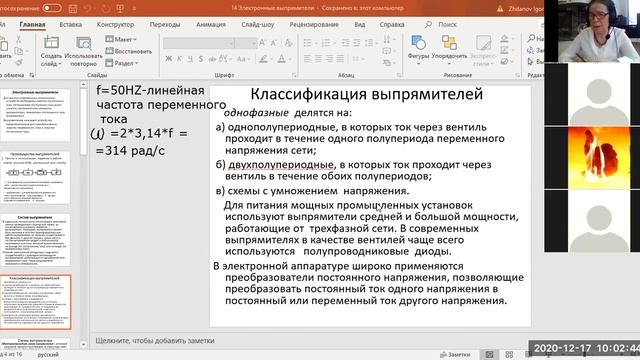Click the Increase Font Size icon
This screenshot has height=360, width=640.
(262, 43)
